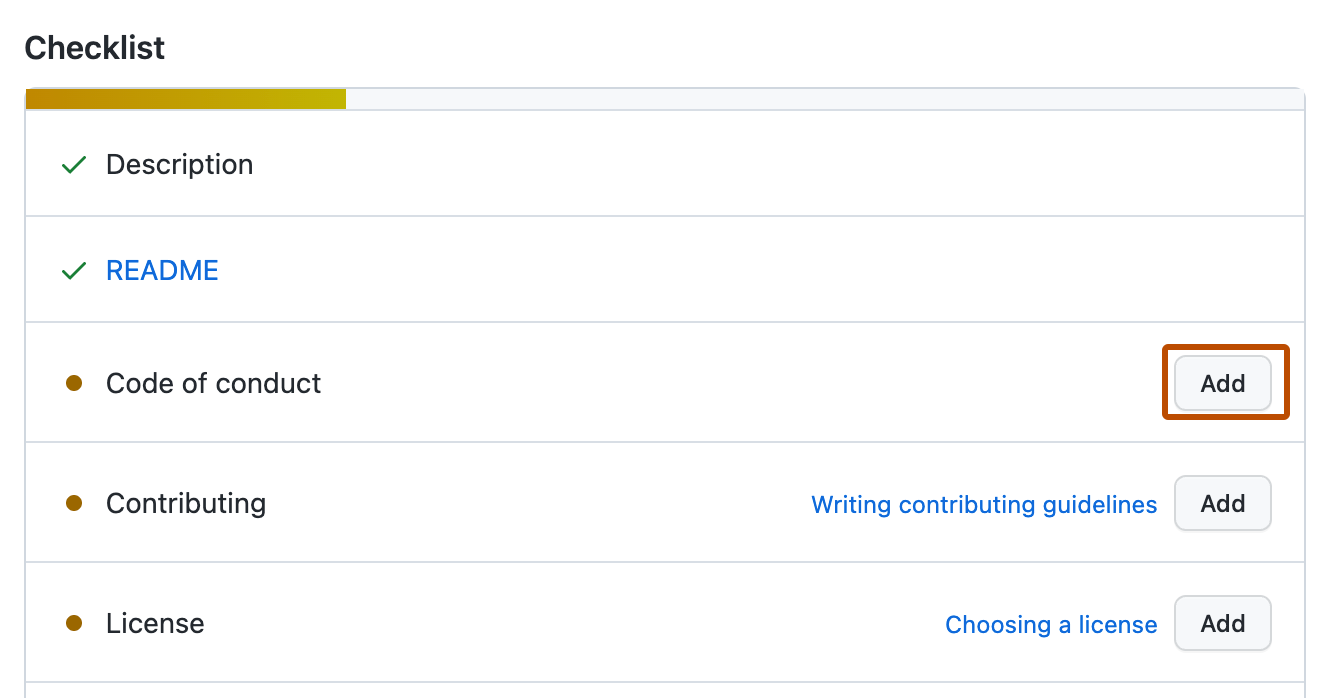Click the checklist progress bar
Image resolution: width=1342 pixels, height=698 pixels.
(x=665, y=97)
